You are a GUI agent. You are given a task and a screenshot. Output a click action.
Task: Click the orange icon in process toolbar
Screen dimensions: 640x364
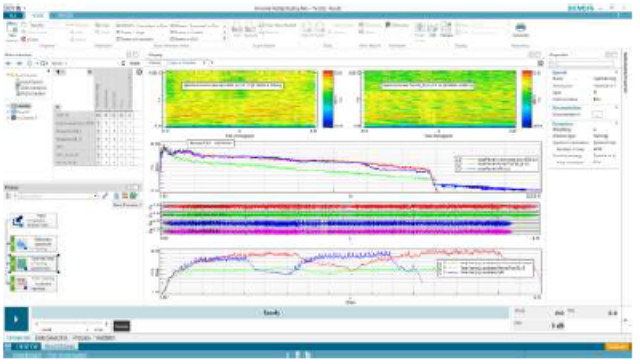pyautogui.click(x=125, y=196)
